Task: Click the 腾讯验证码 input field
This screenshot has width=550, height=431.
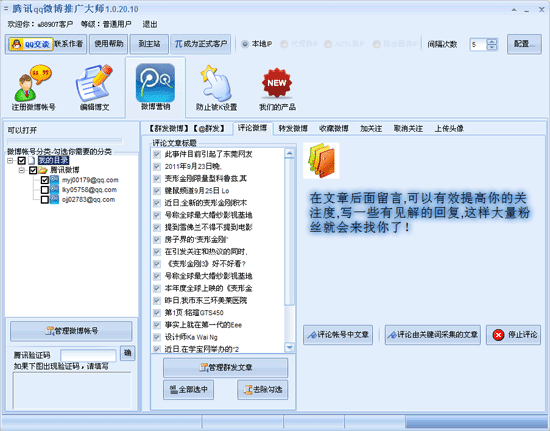Action: tap(88, 355)
